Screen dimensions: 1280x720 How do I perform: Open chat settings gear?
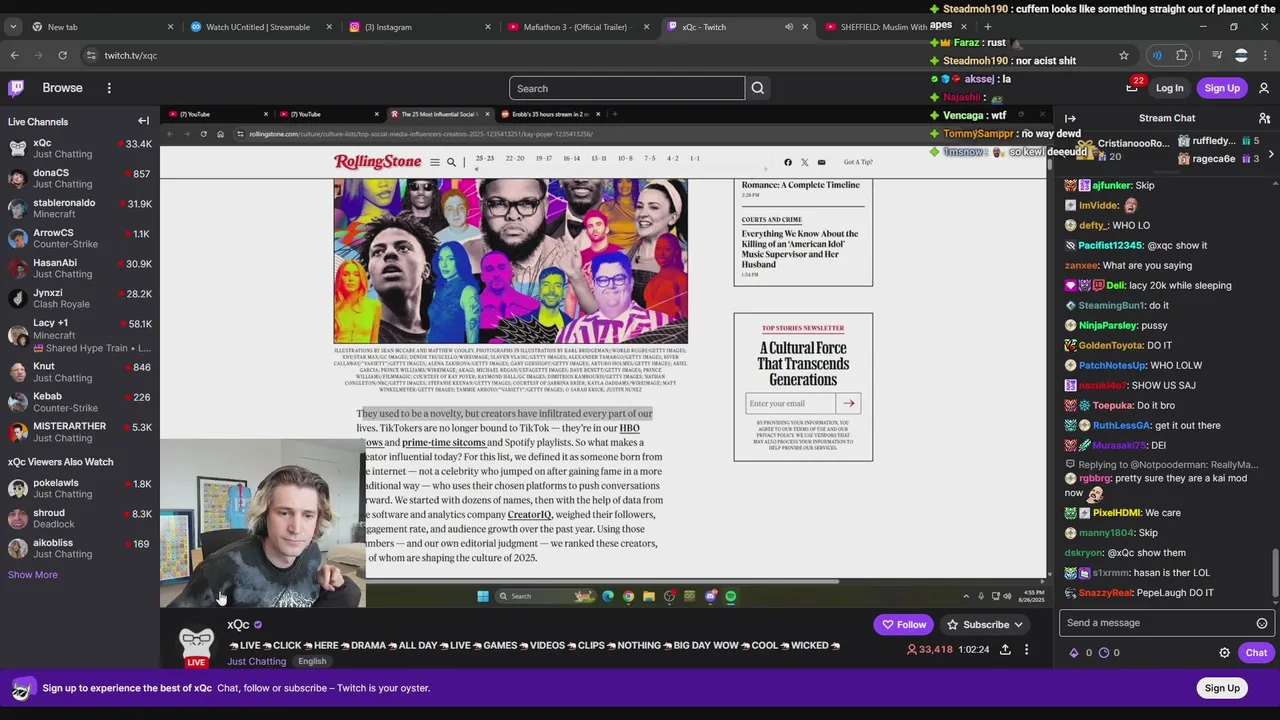[x=1224, y=653]
